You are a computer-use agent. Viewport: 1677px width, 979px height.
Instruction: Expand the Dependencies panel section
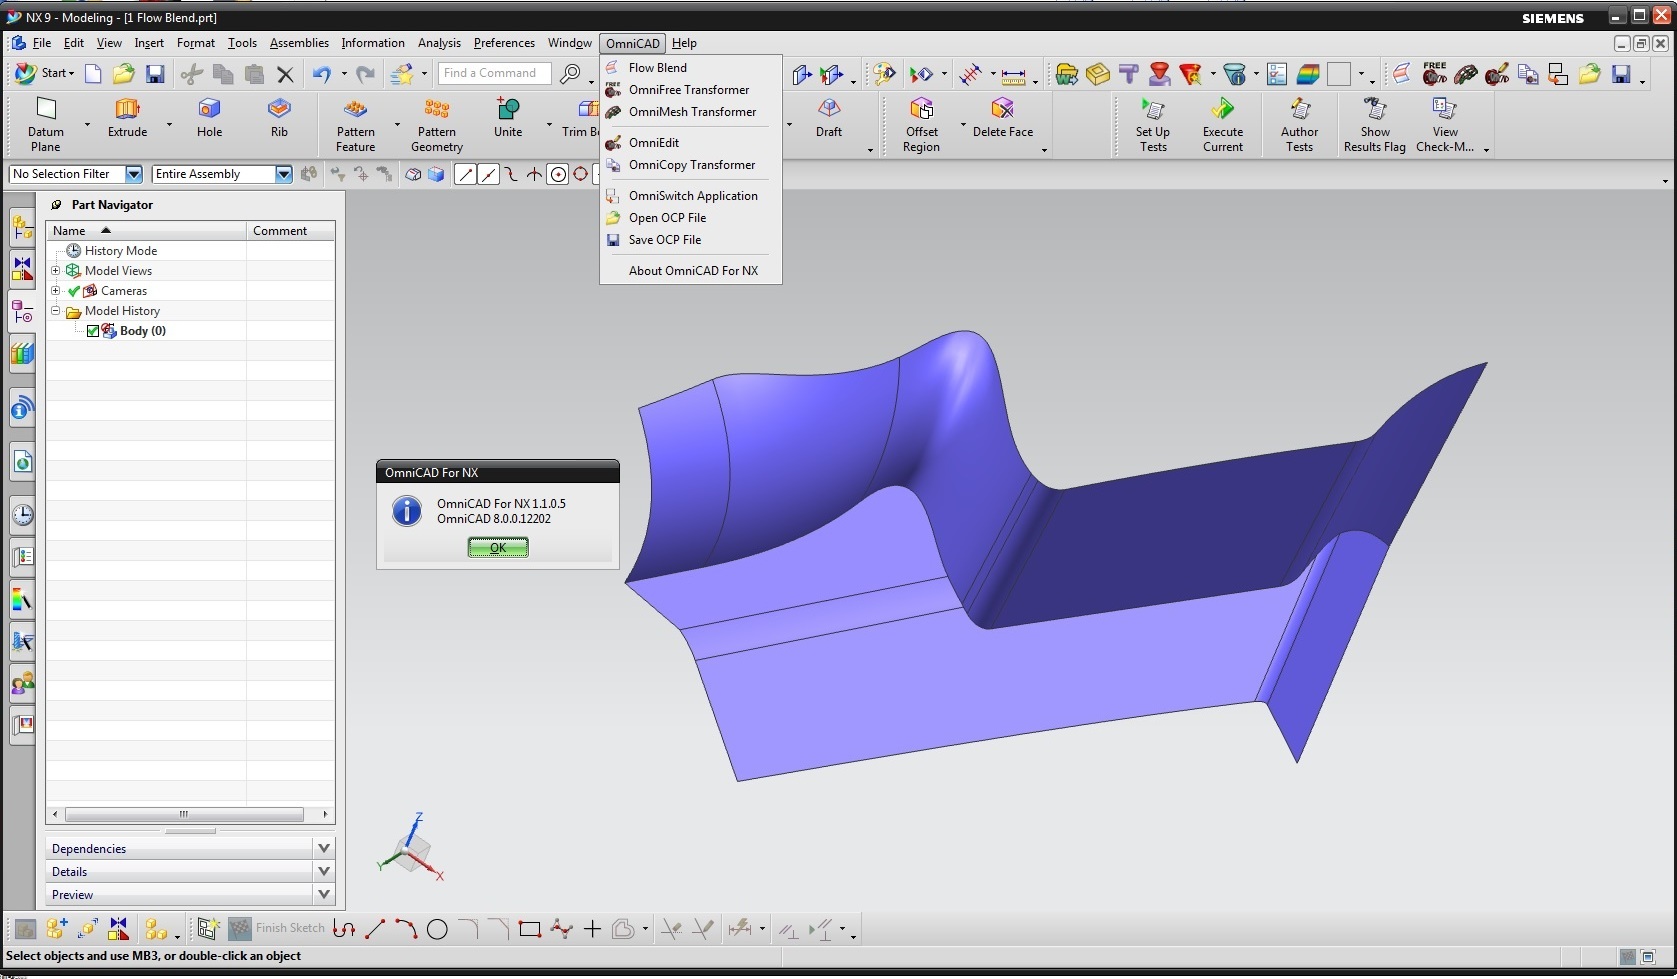click(x=190, y=848)
